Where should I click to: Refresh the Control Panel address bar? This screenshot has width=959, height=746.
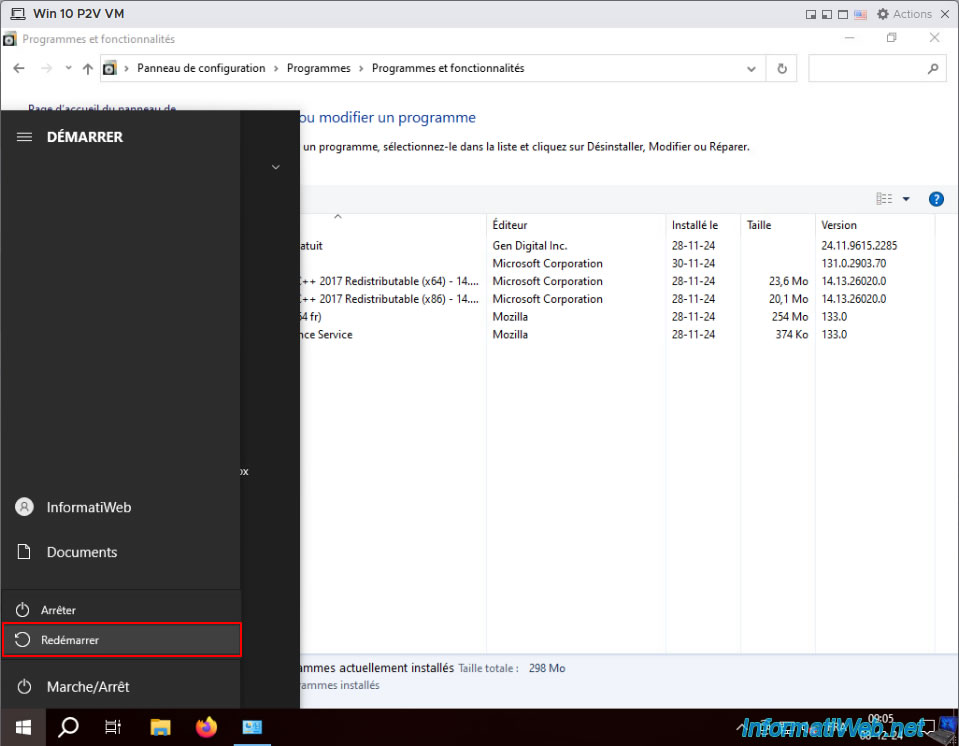[782, 68]
